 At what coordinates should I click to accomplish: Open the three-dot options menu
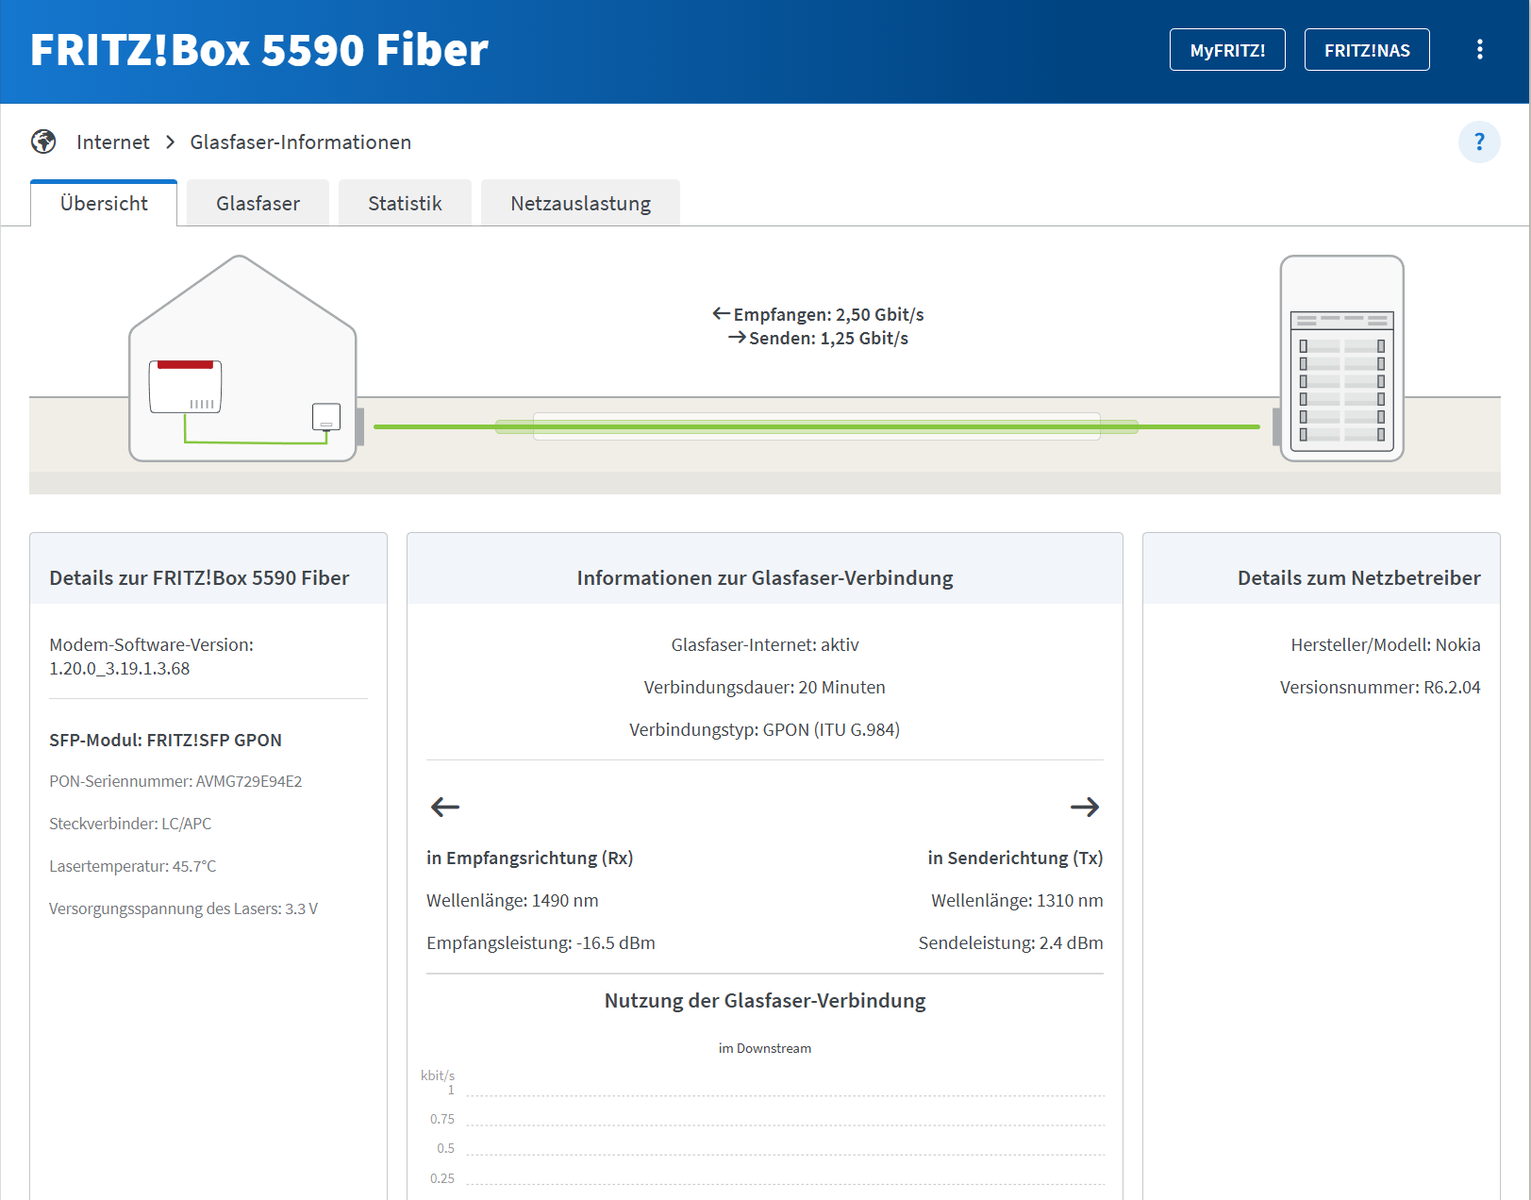(x=1479, y=50)
